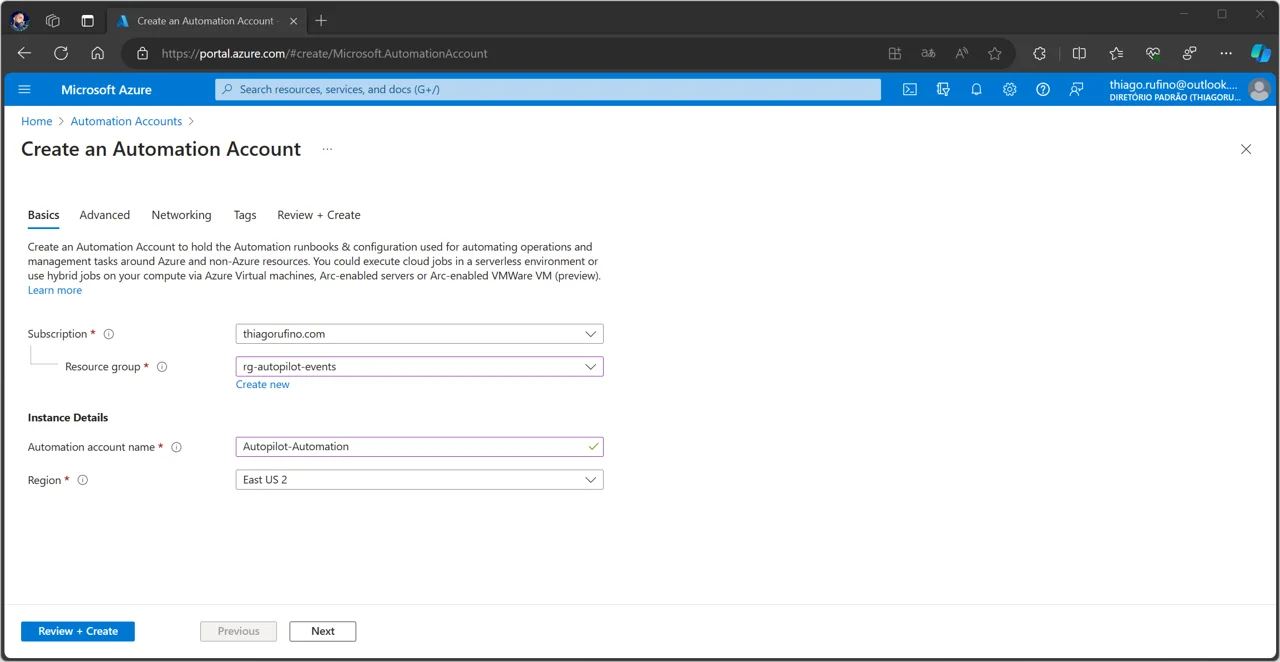Switch to the Advanced tab
Image resolution: width=1280 pixels, height=662 pixels.
tap(105, 215)
